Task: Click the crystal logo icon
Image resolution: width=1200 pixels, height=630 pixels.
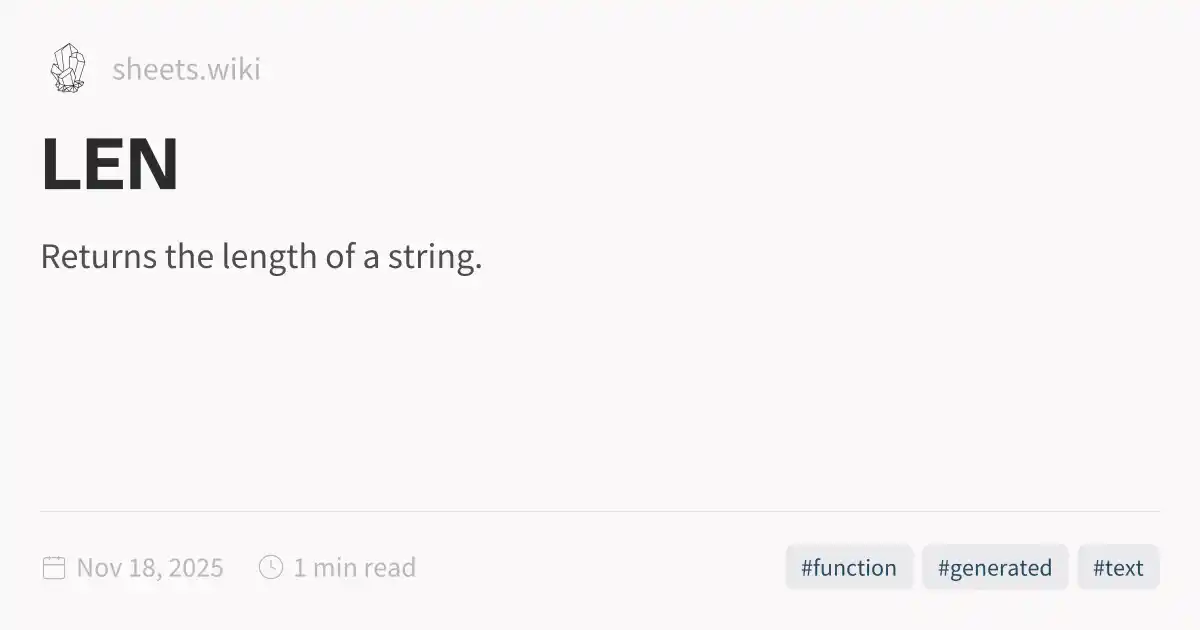Action: pyautogui.click(x=68, y=68)
